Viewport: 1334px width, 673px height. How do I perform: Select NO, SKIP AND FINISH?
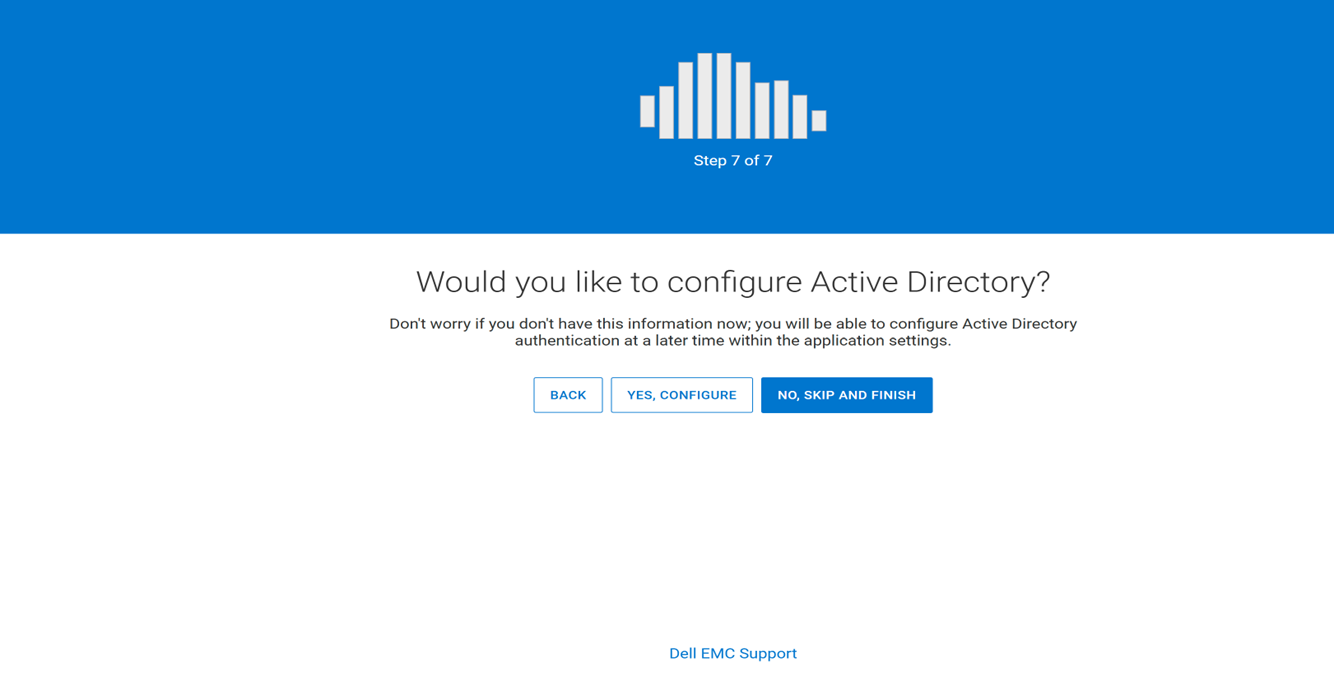tap(847, 395)
